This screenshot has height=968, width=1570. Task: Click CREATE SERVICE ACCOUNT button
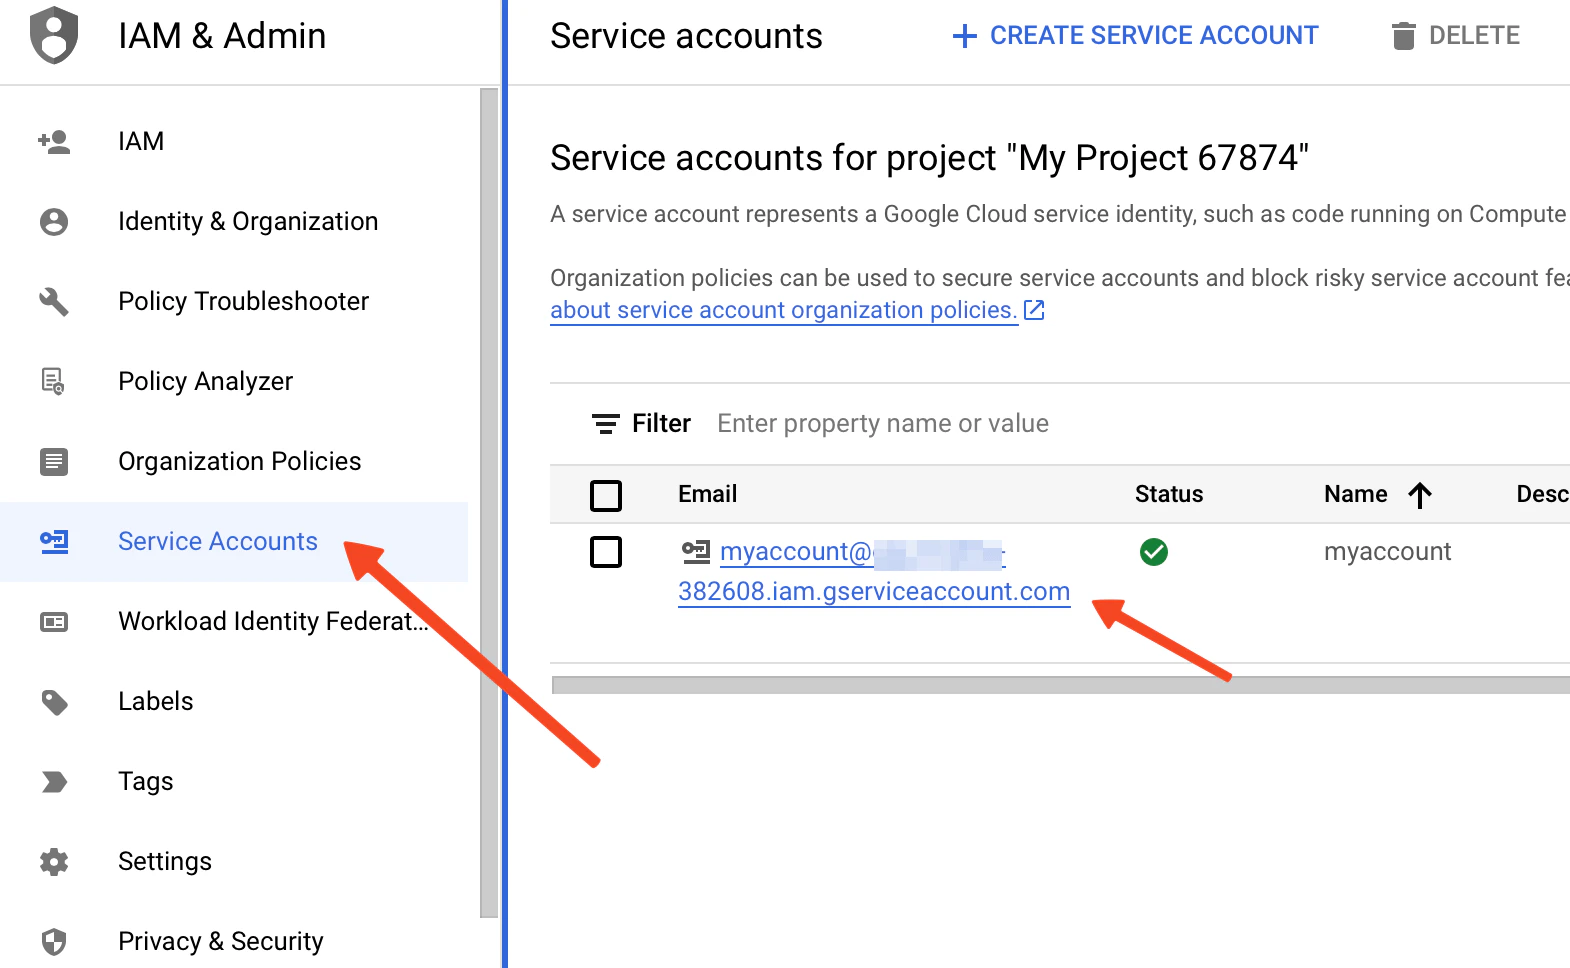tap(1135, 36)
